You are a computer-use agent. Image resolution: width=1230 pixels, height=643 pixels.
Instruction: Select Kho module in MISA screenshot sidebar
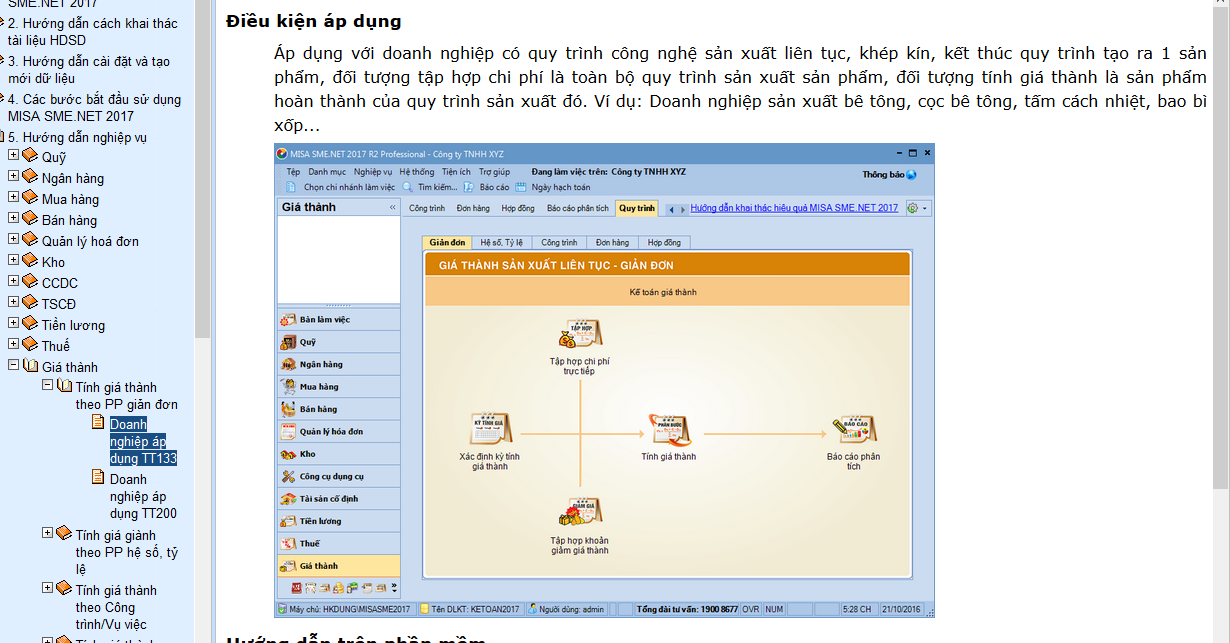(339, 454)
